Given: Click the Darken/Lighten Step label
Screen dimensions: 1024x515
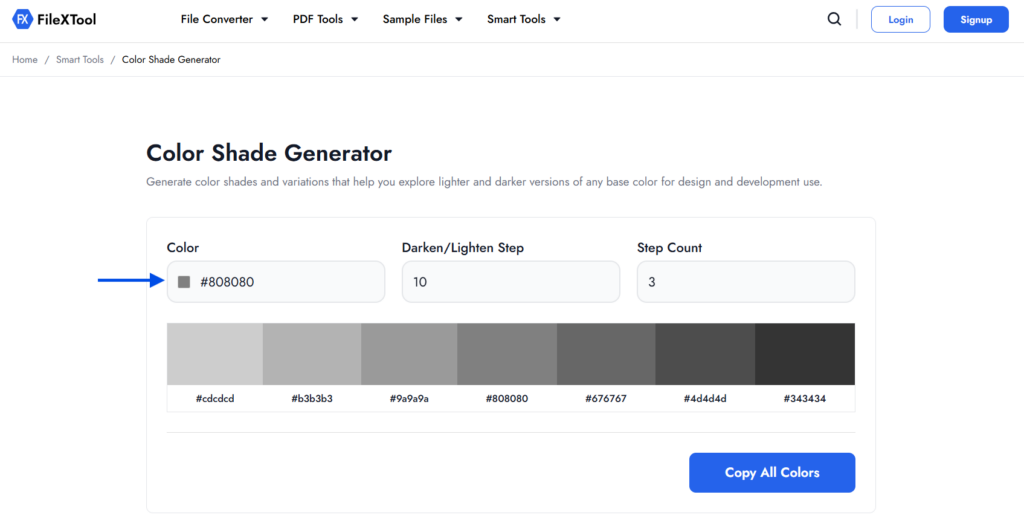Looking at the screenshot, I should [x=463, y=248].
